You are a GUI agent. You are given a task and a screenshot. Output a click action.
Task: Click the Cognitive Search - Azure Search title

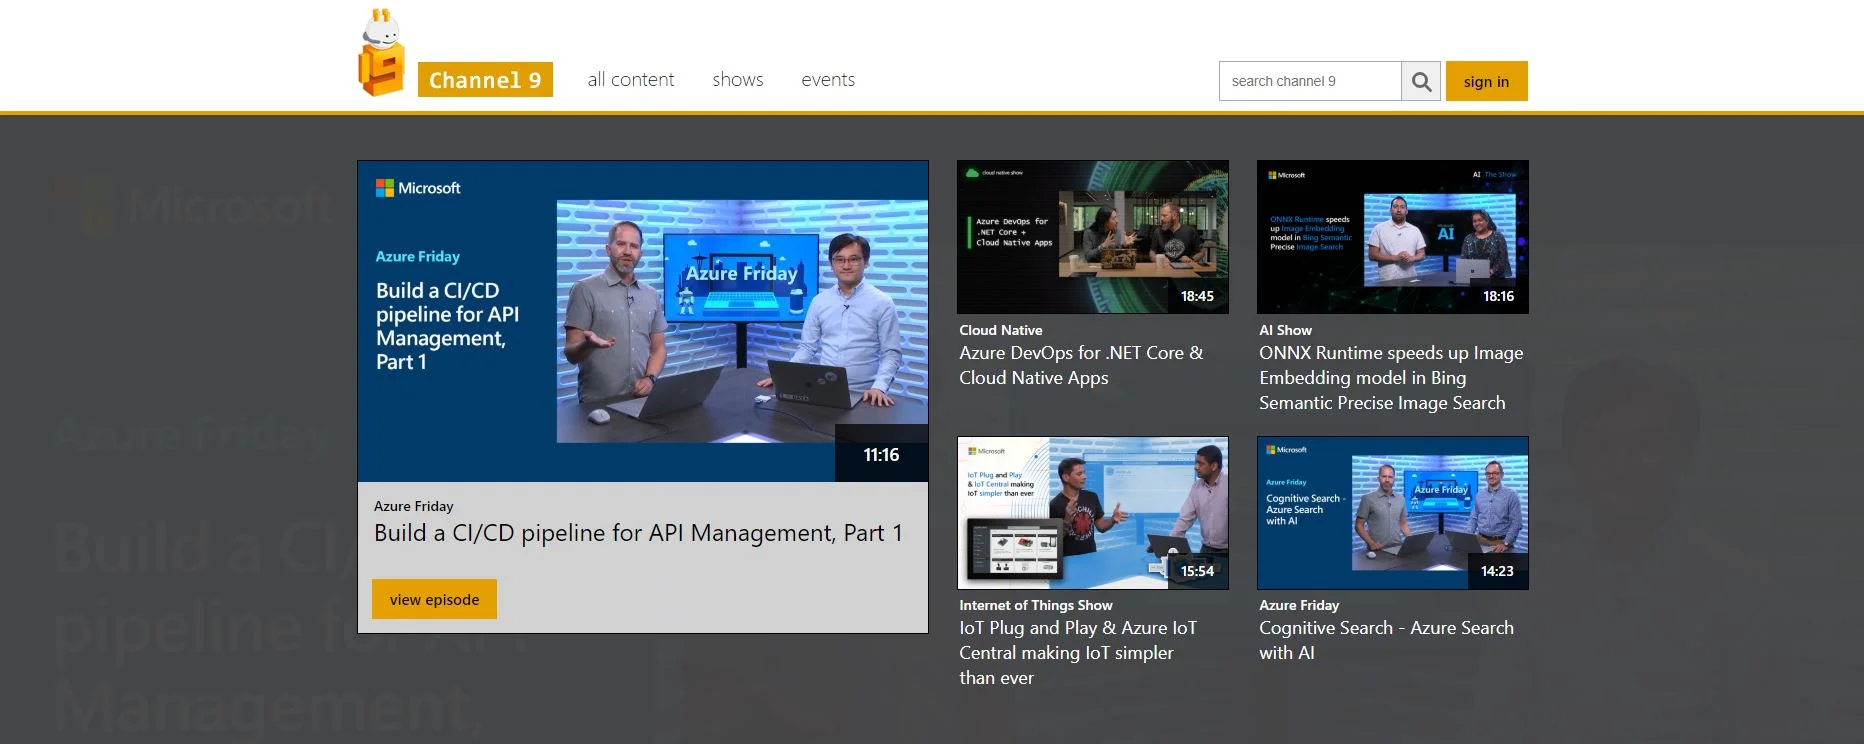point(1386,640)
